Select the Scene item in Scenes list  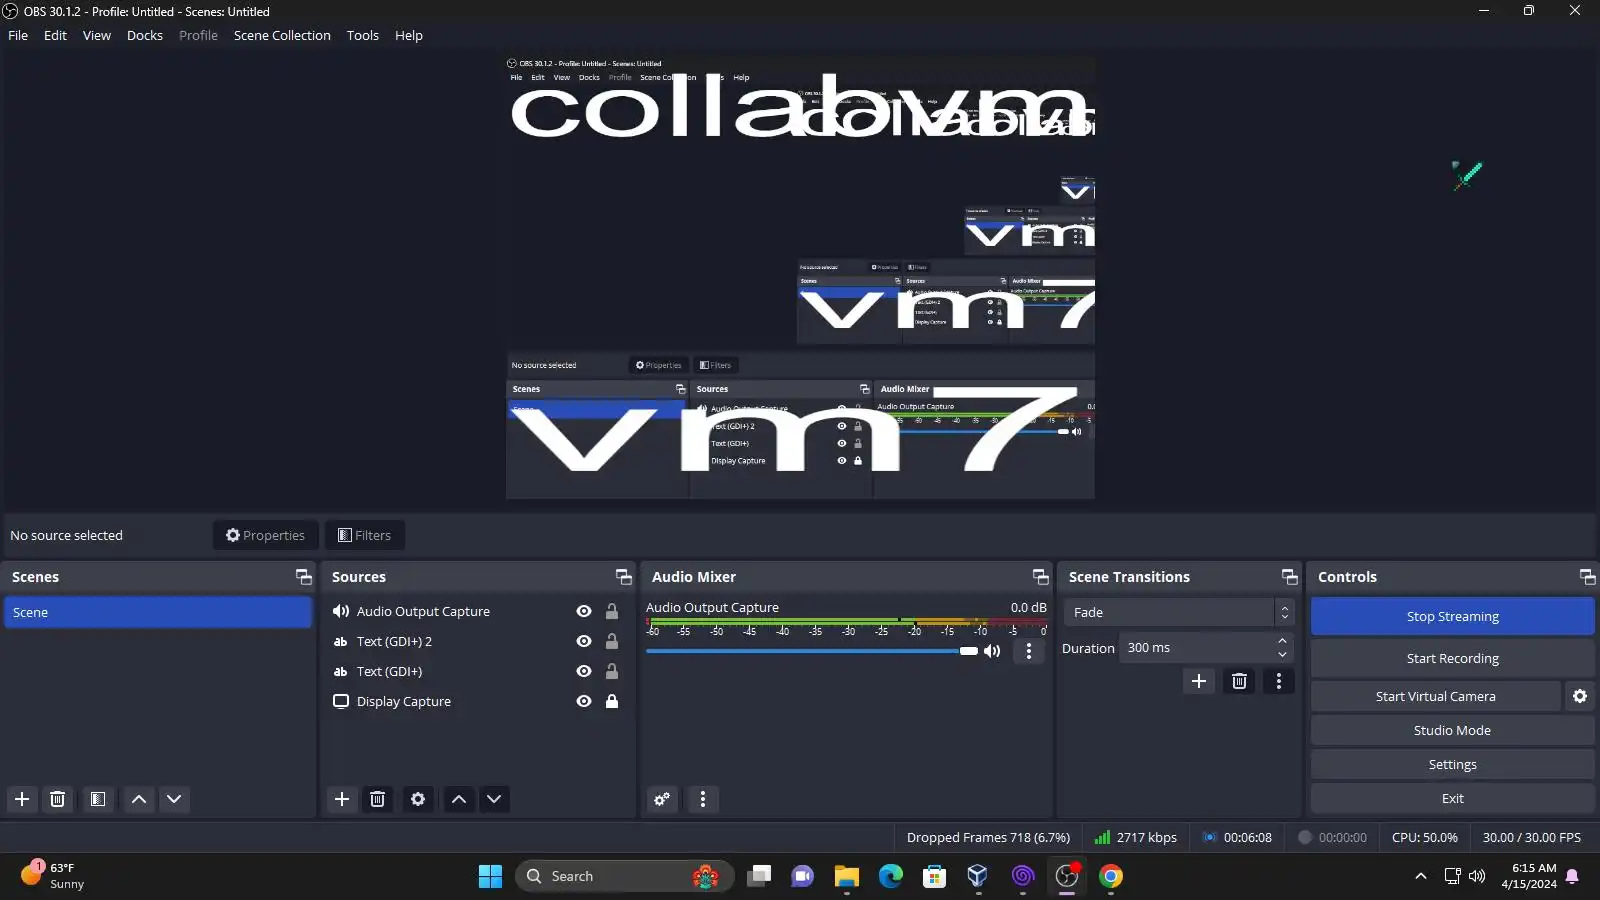[158, 612]
